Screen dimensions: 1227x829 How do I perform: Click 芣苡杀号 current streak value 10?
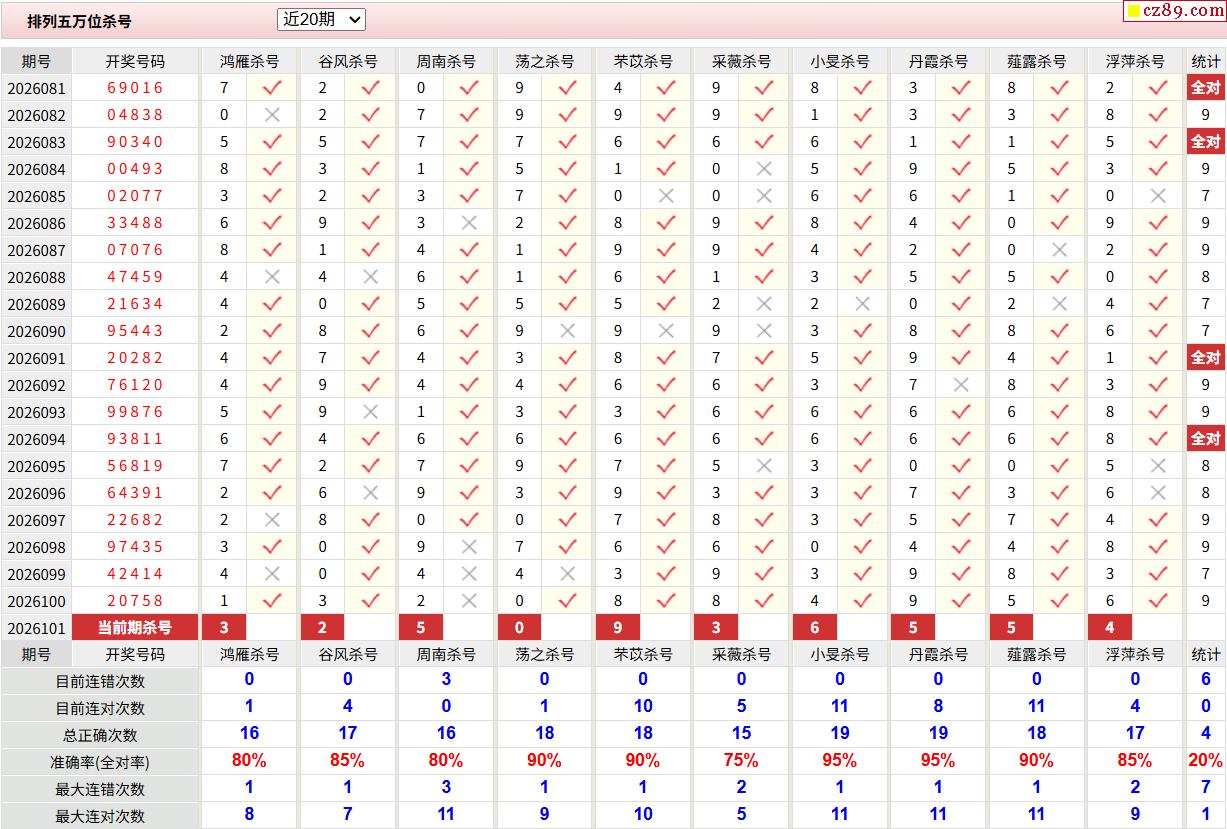coord(643,706)
